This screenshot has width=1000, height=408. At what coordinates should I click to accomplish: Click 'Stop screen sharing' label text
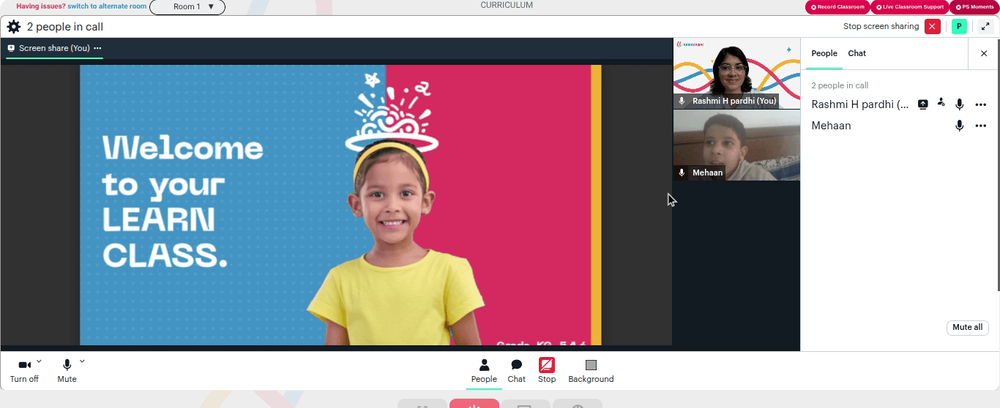[x=881, y=26]
